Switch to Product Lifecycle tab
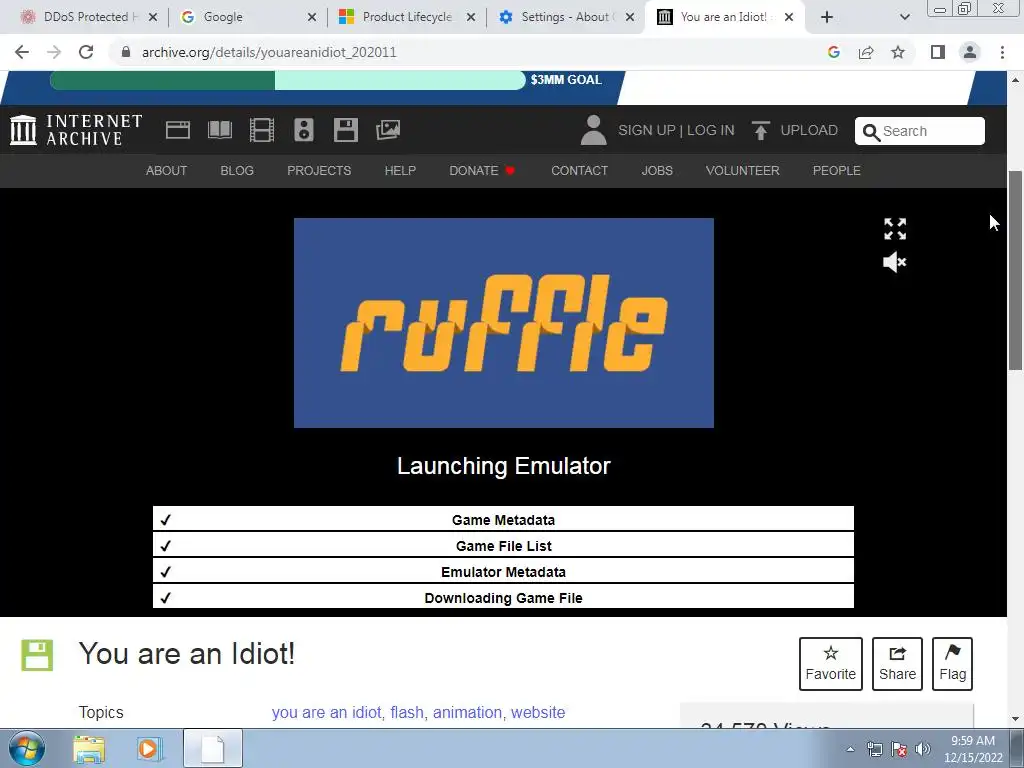1024x768 pixels. [407, 17]
